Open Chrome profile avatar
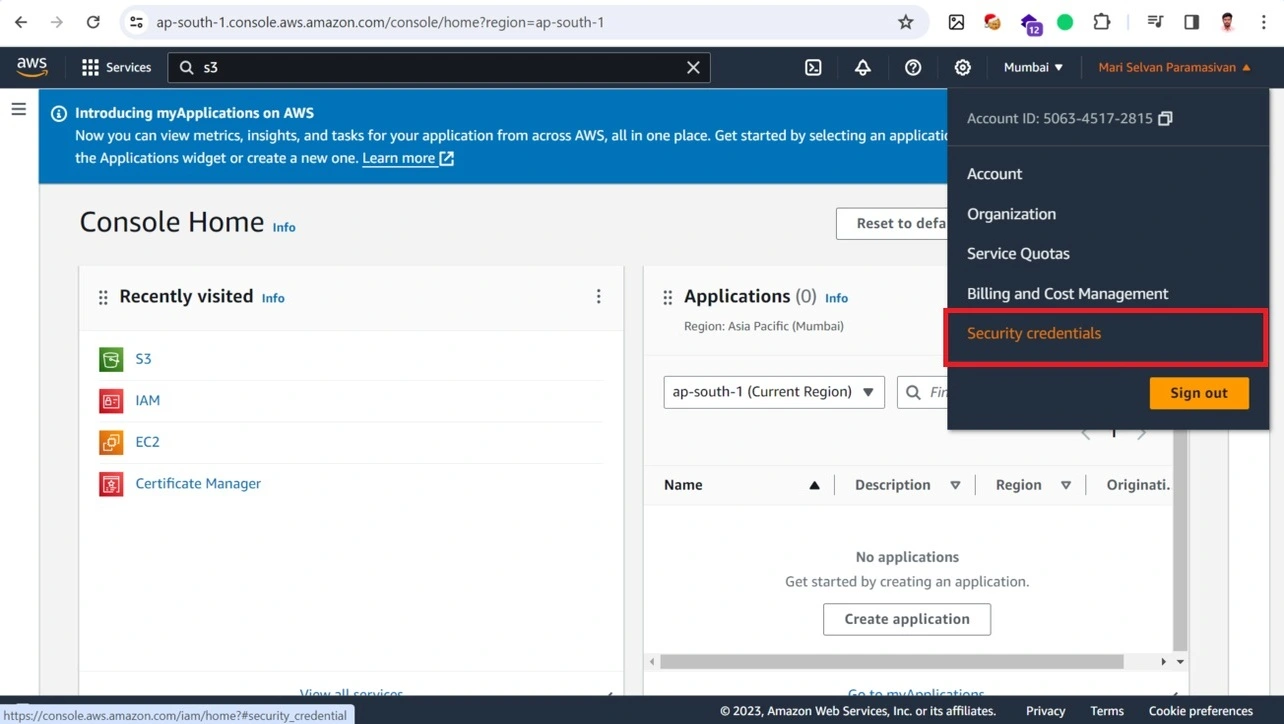The image size is (1284, 724). (x=1228, y=22)
